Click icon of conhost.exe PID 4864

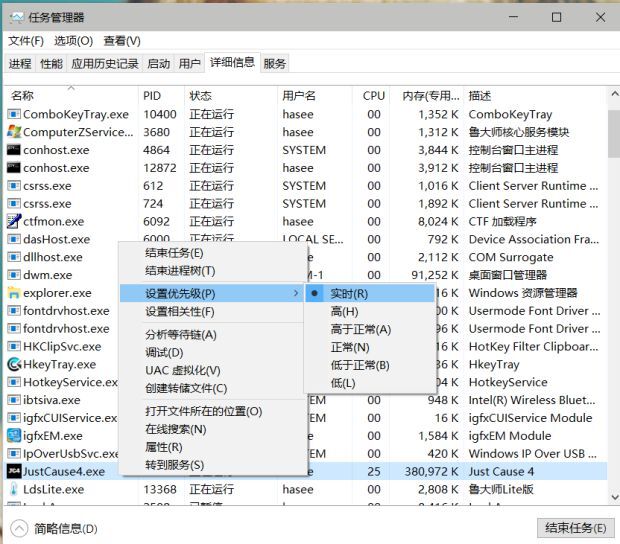(x=14, y=150)
